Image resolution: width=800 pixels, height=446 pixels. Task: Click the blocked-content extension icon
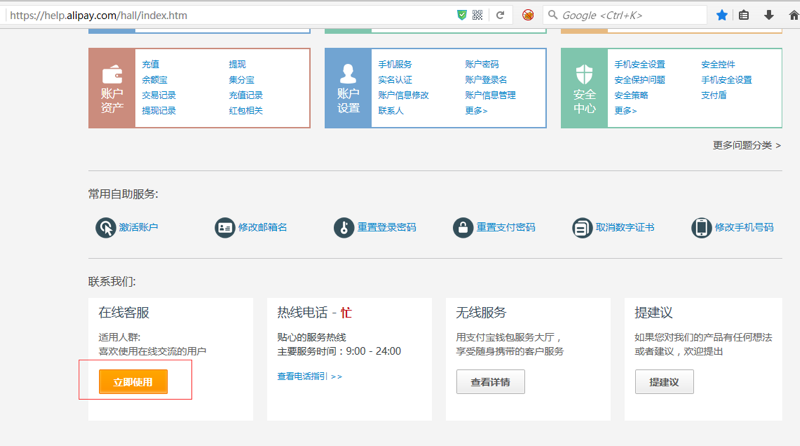[528, 15]
